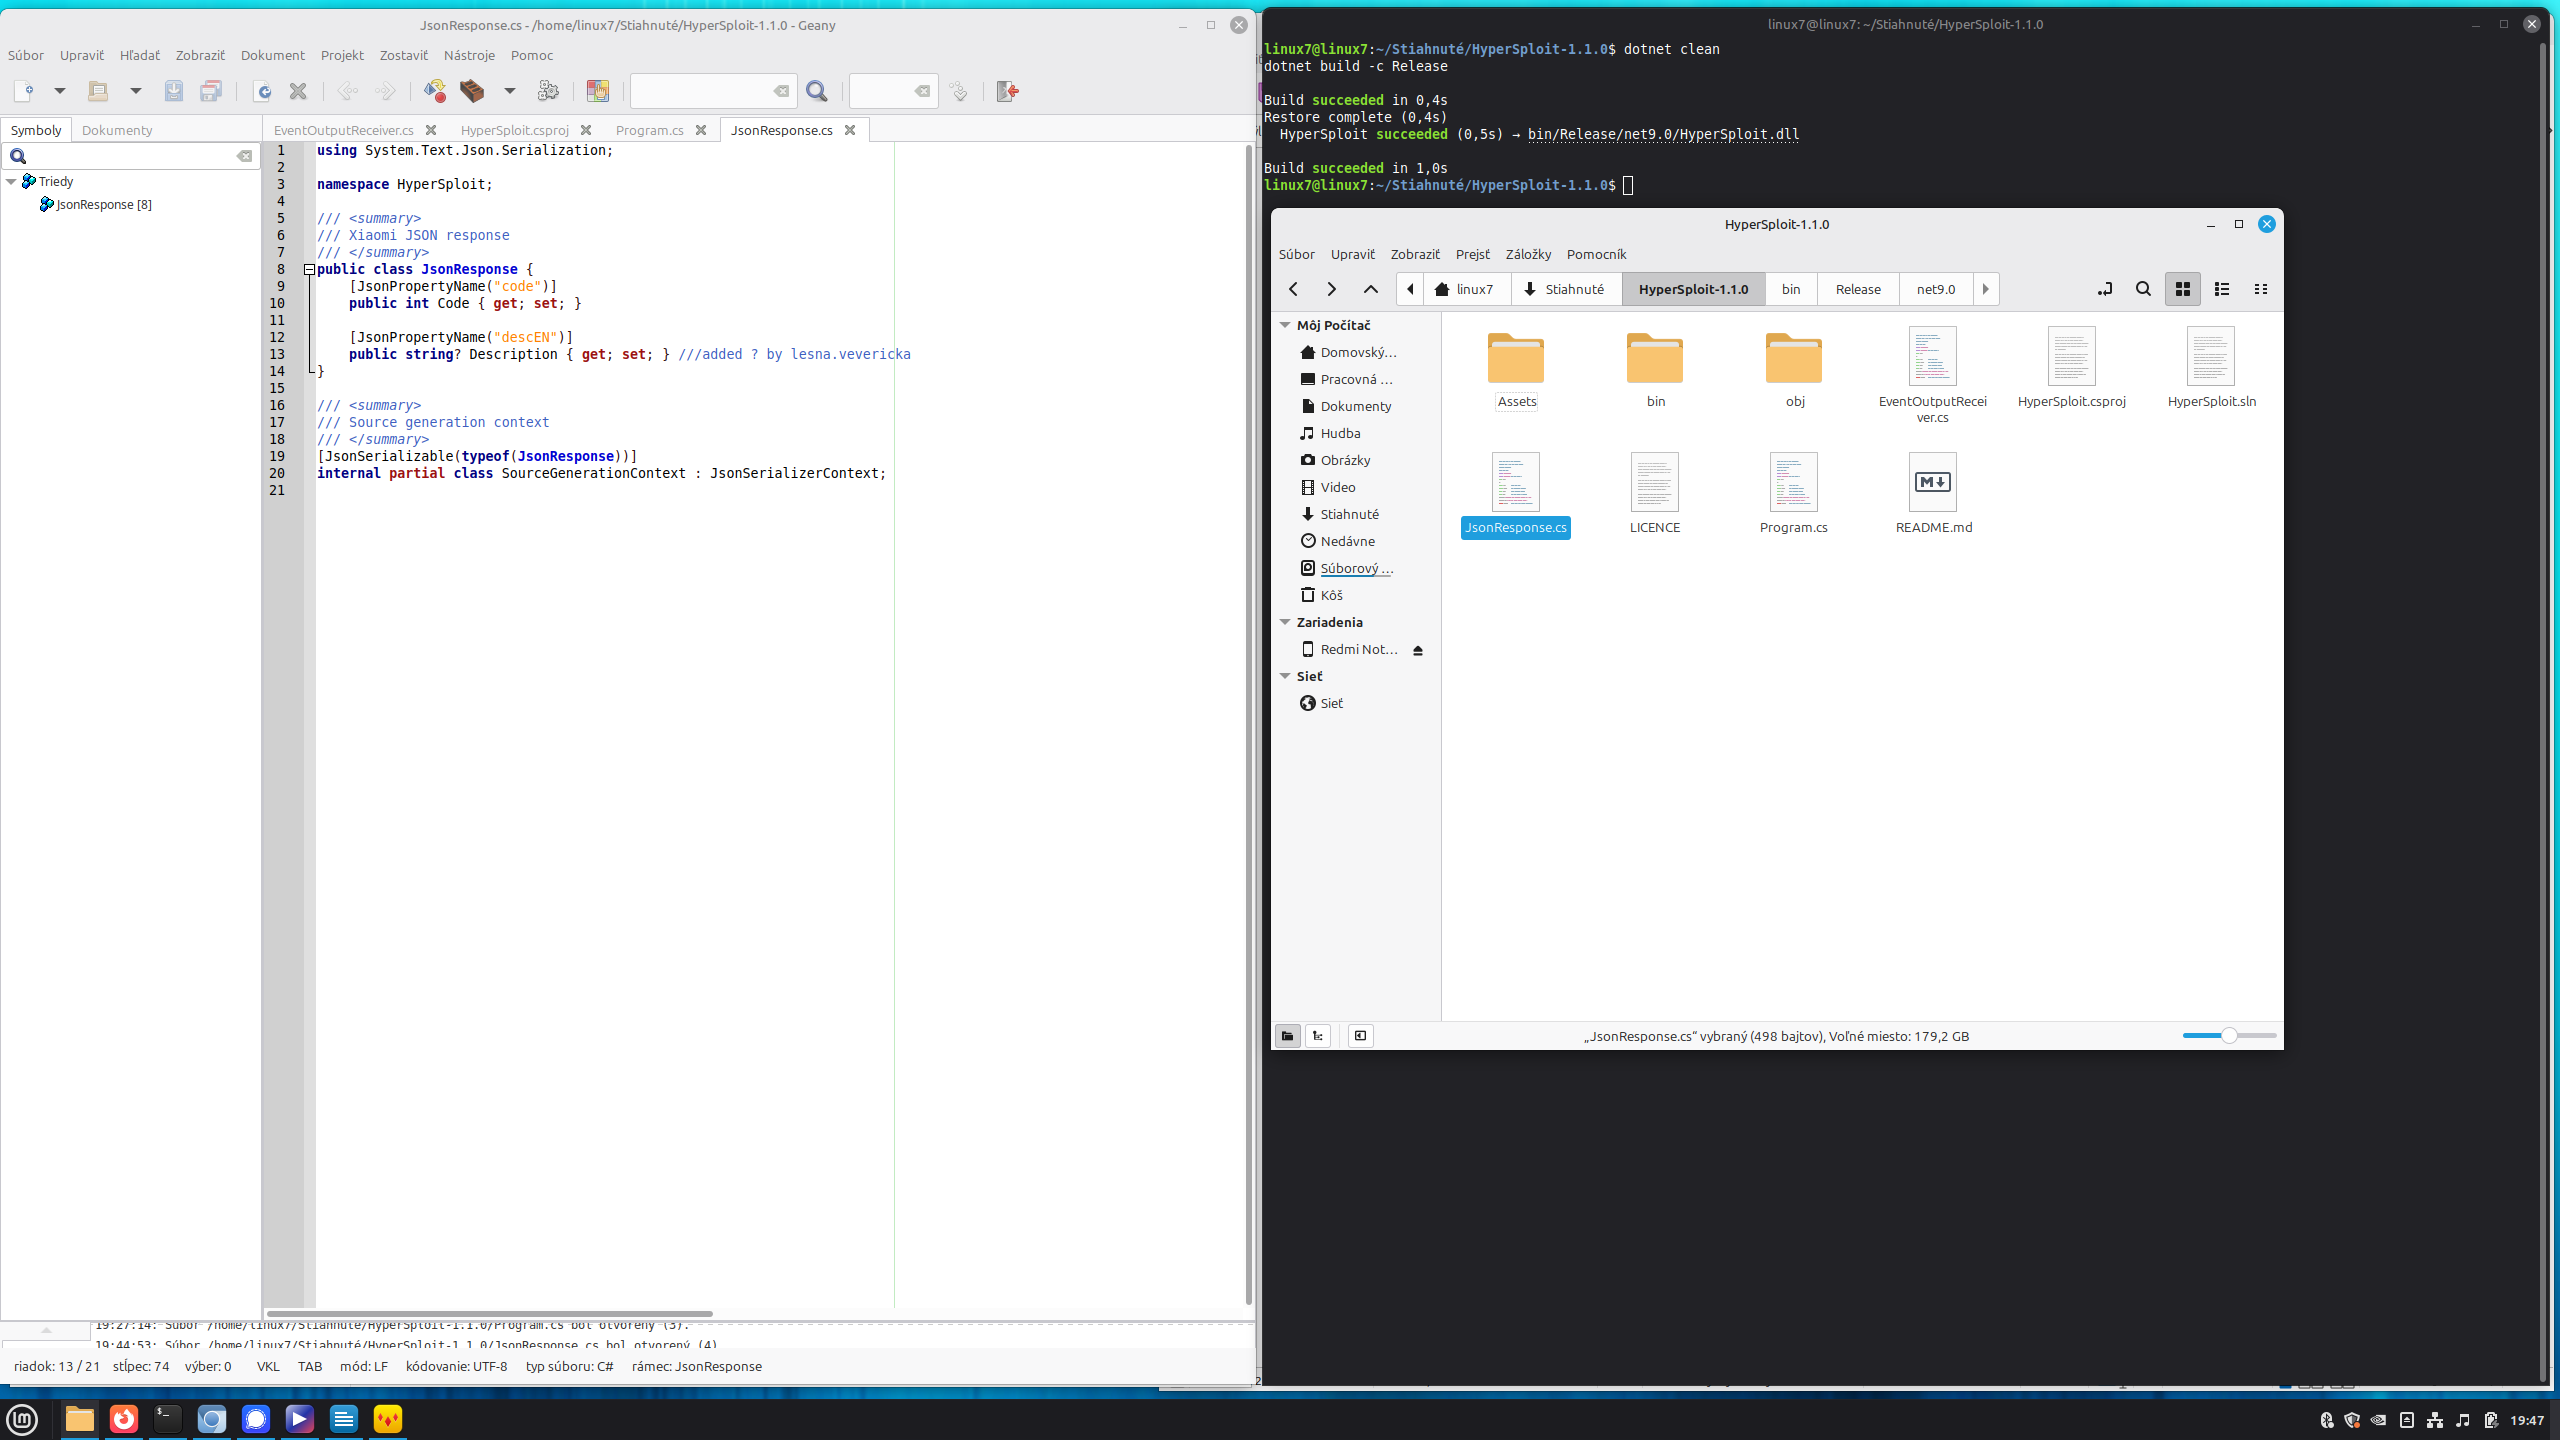
Task: Open Stiahnuté in file manager sidebar
Action: (x=1349, y=514)
